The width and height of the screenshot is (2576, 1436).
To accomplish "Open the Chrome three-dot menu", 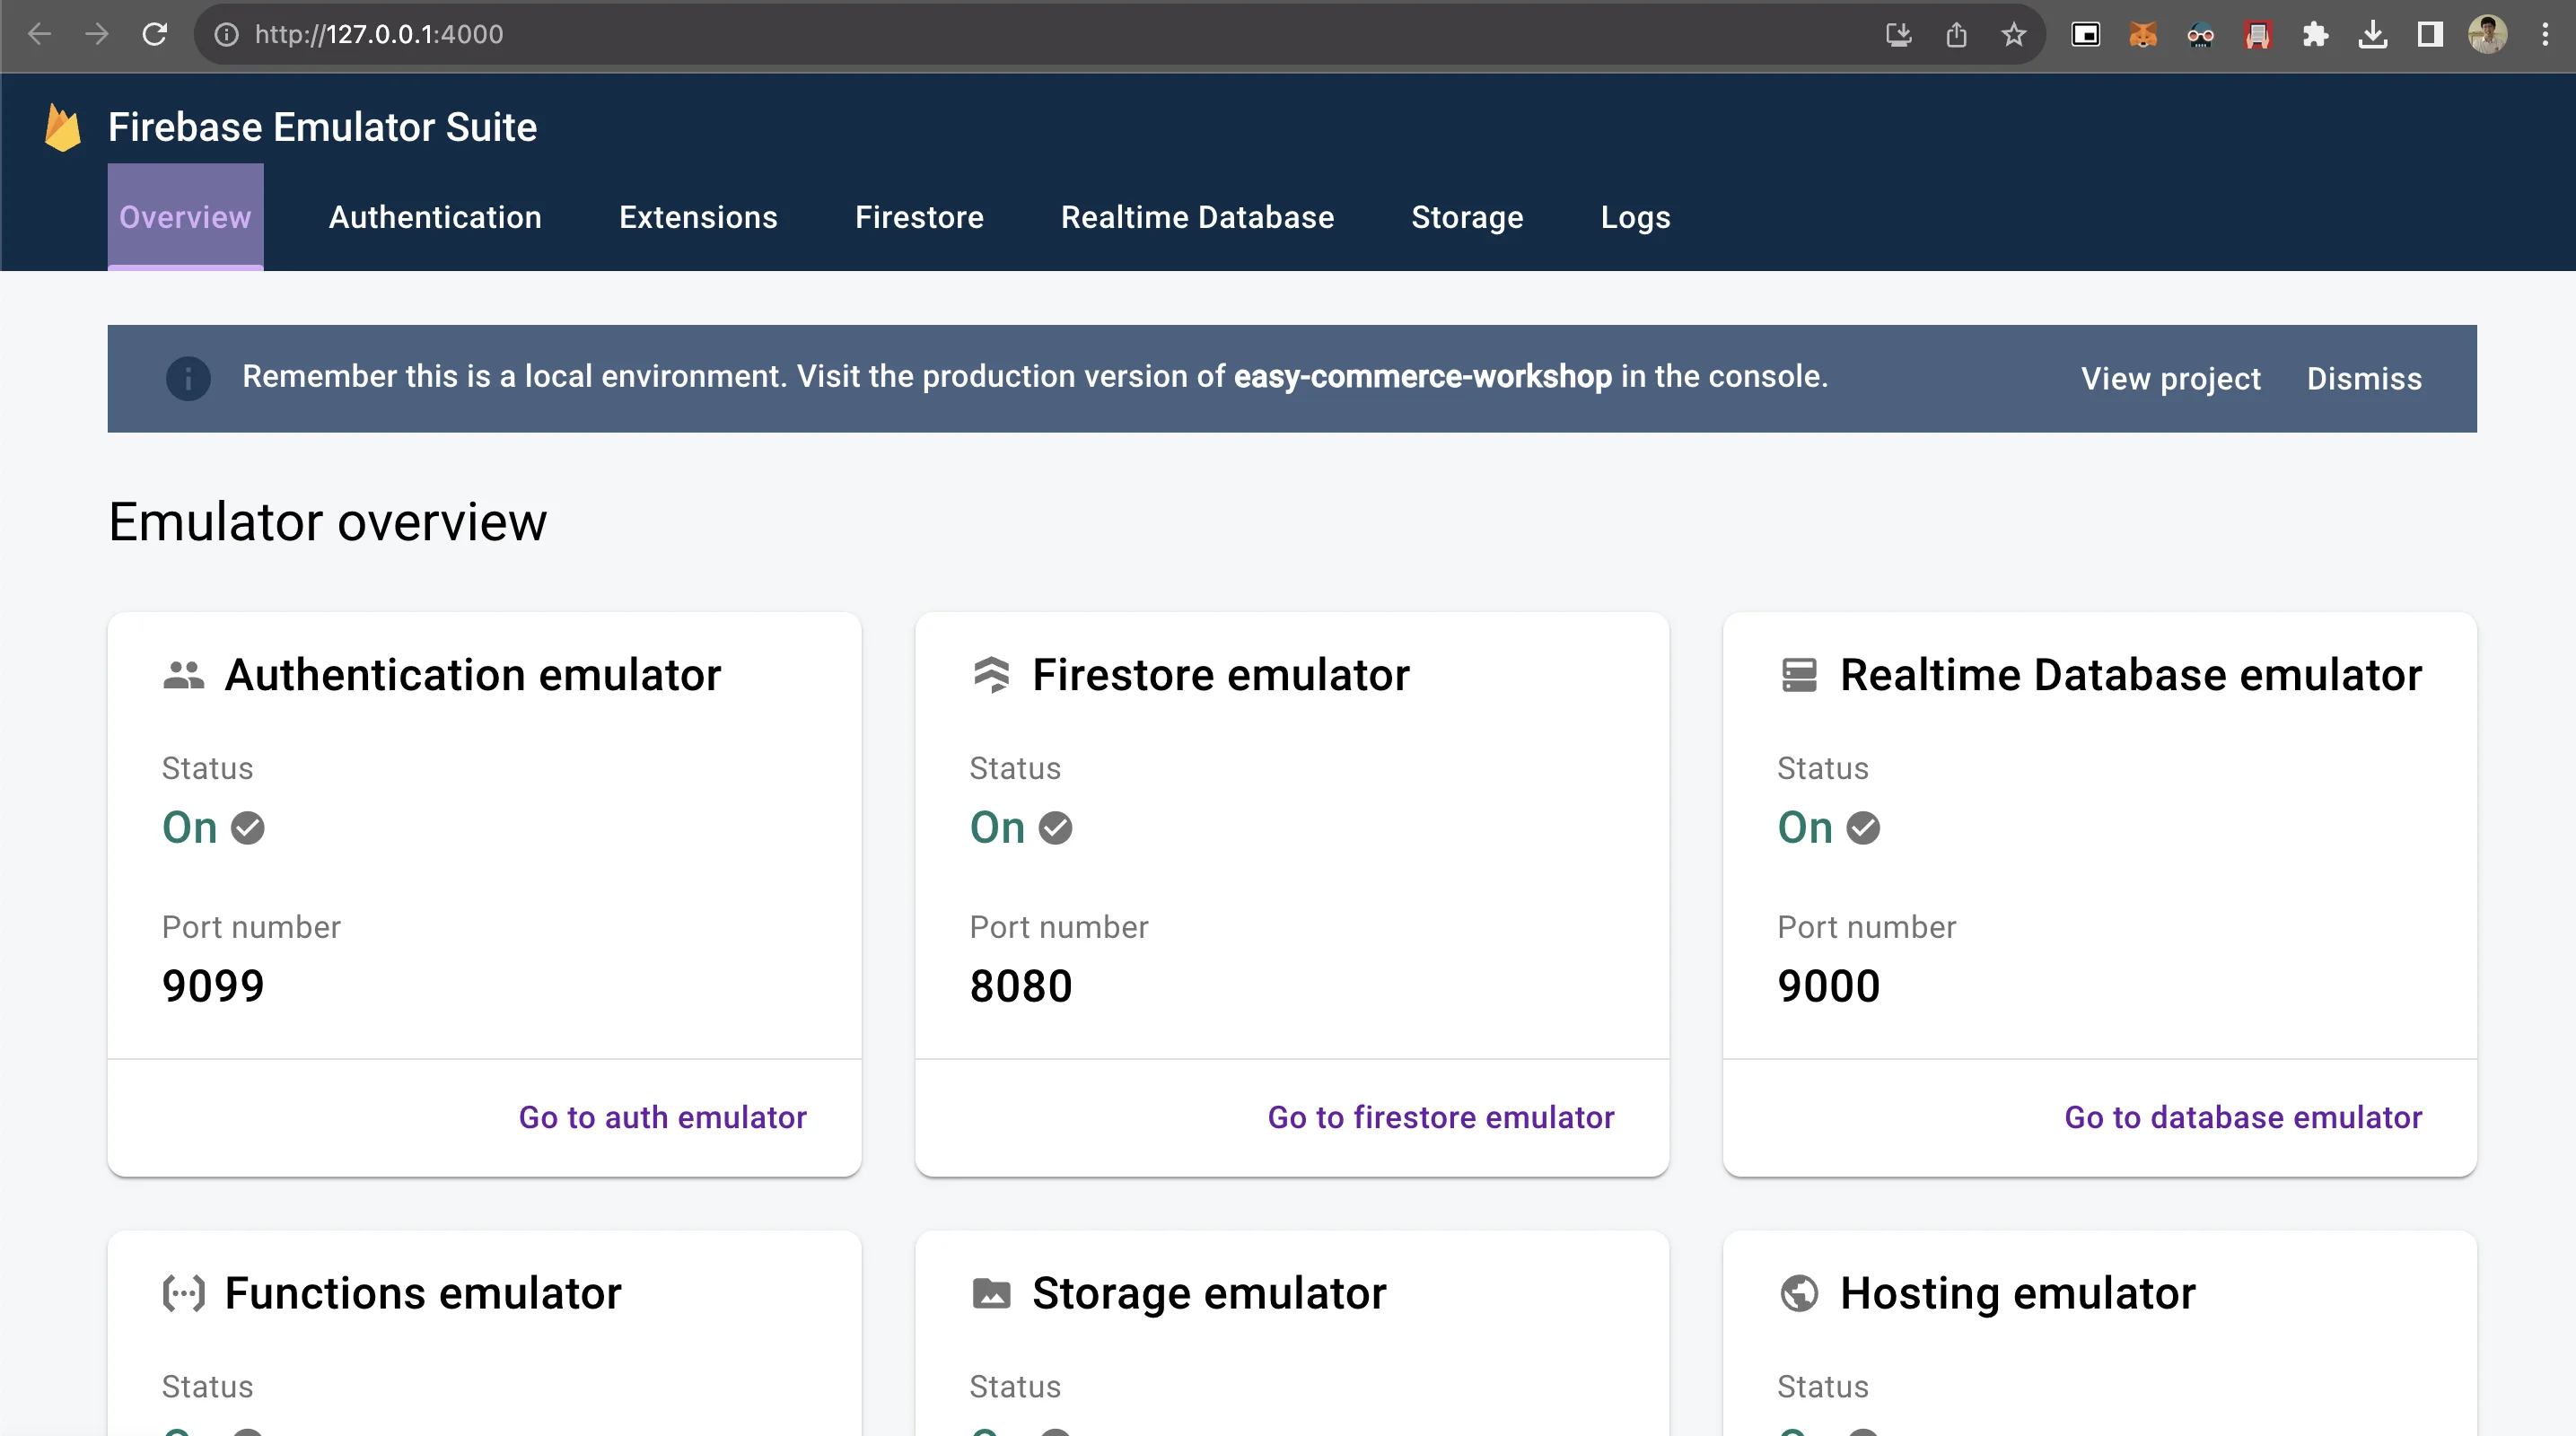I will click(2546, 35).
